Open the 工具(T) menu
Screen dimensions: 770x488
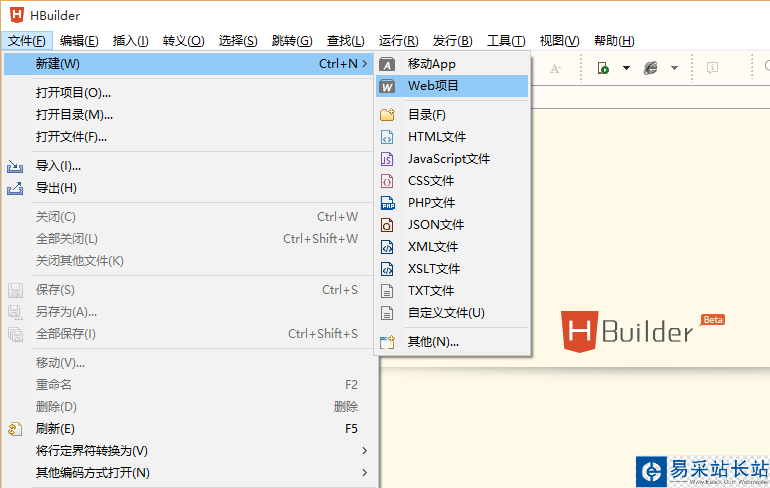(x=506, y=41)
